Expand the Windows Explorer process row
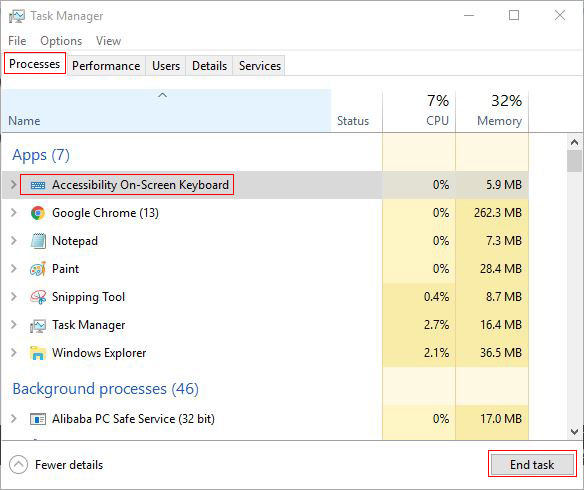 click(13, 353)
